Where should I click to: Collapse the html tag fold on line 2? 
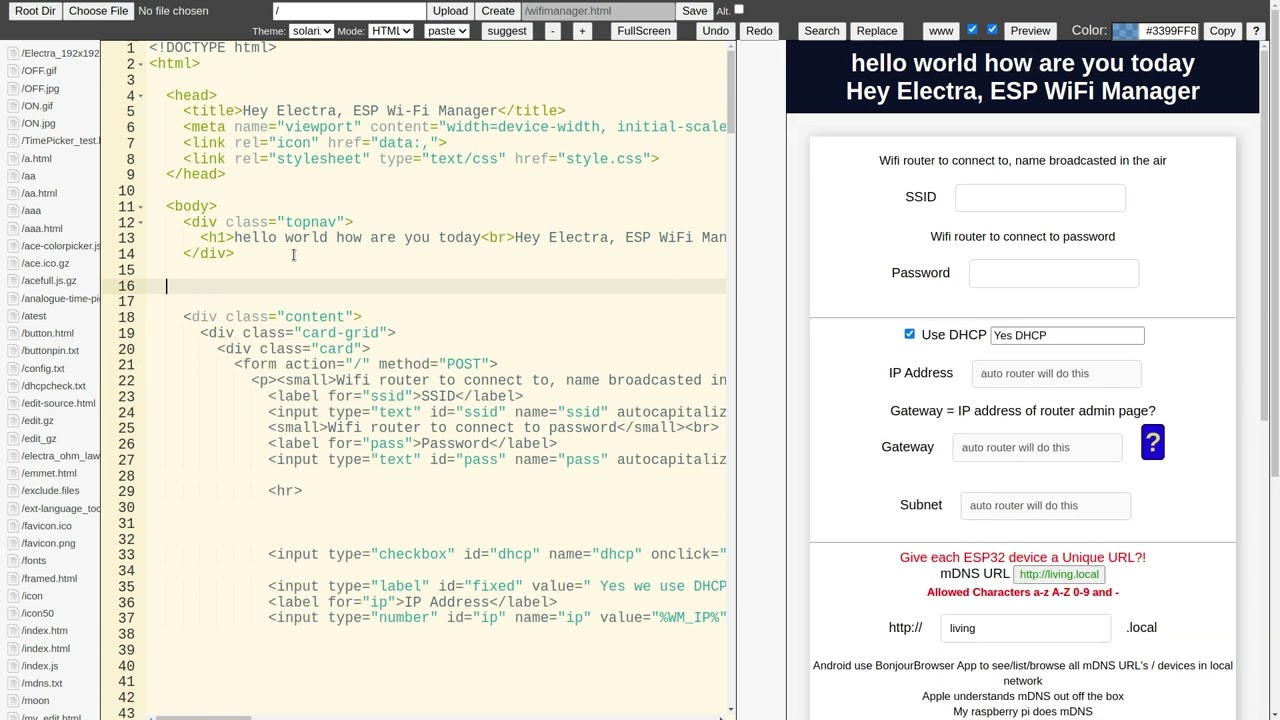[141, 64]
